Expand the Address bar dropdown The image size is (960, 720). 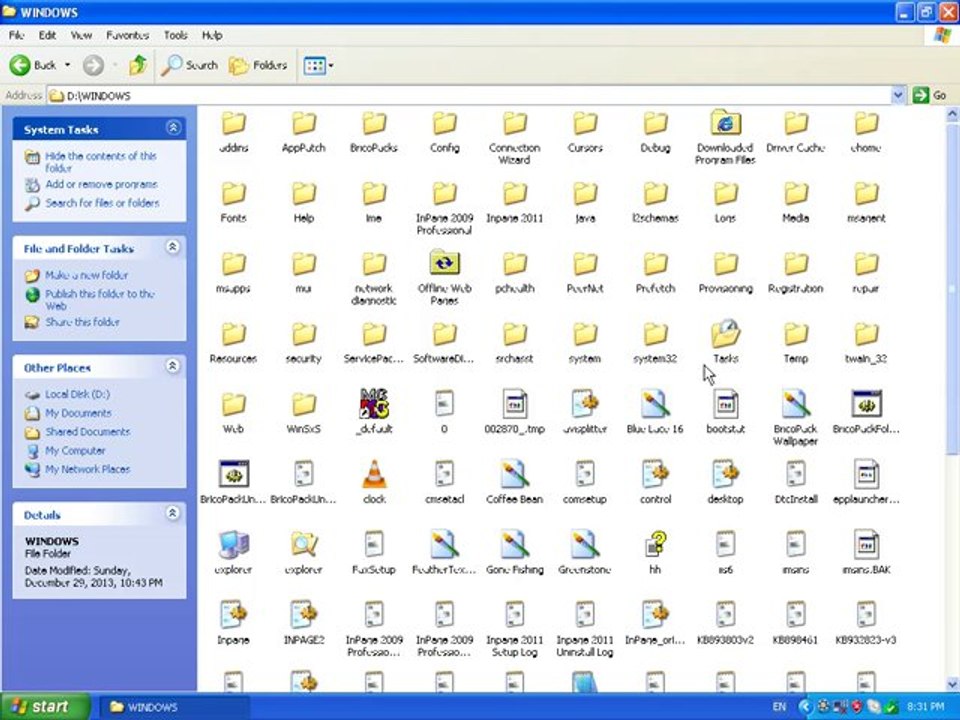click(x=898, y=96)
